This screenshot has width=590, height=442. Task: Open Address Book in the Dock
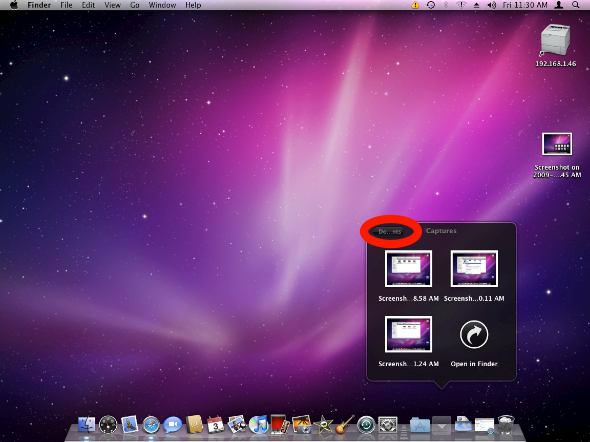click(194, 425)
